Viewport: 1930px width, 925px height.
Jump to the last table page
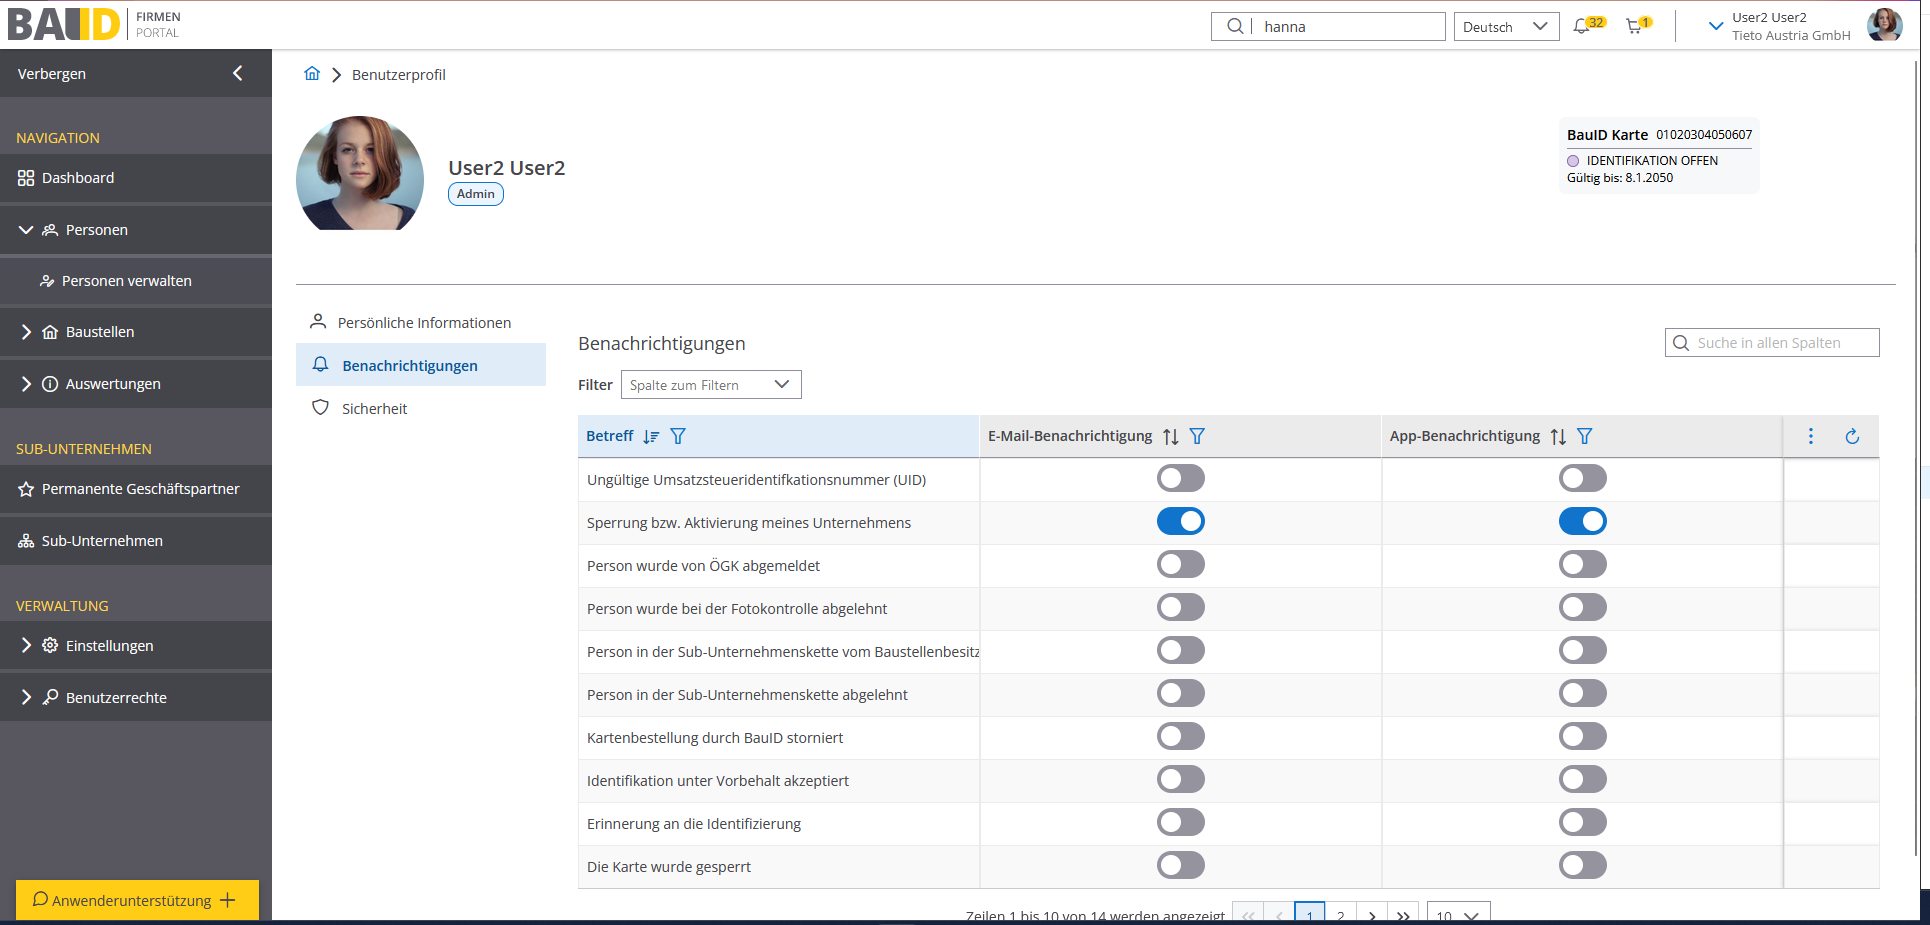tap(1403, 915)
